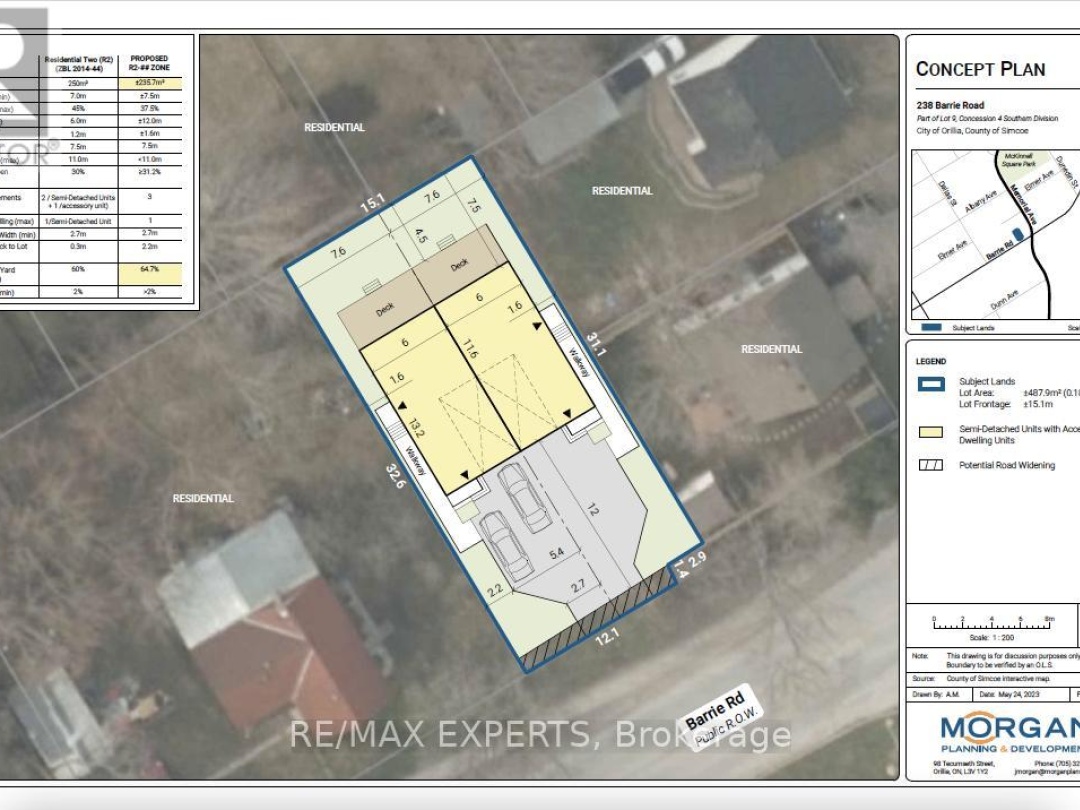The width and height of the screenshot is (1080, 810).
Task: Click the left unit's "Deck" label
Action: [x=385, y=310]
